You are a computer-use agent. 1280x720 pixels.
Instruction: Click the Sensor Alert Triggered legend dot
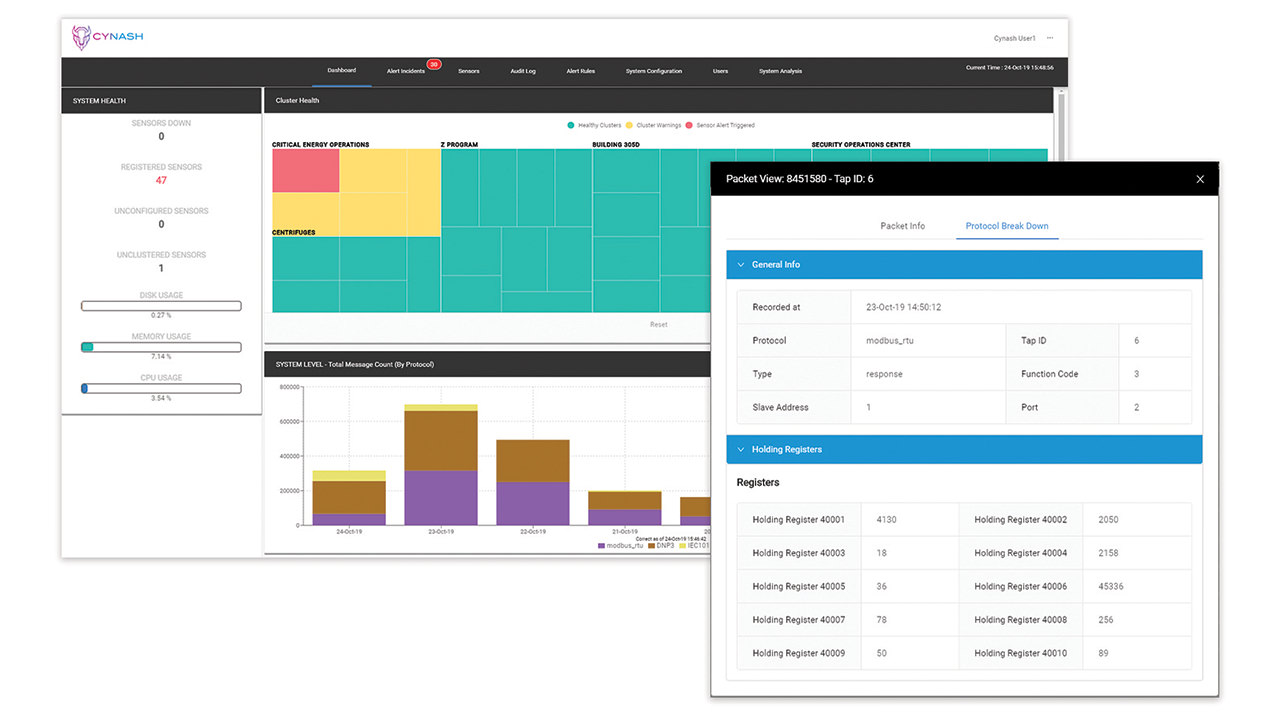[x=689, y=125]
